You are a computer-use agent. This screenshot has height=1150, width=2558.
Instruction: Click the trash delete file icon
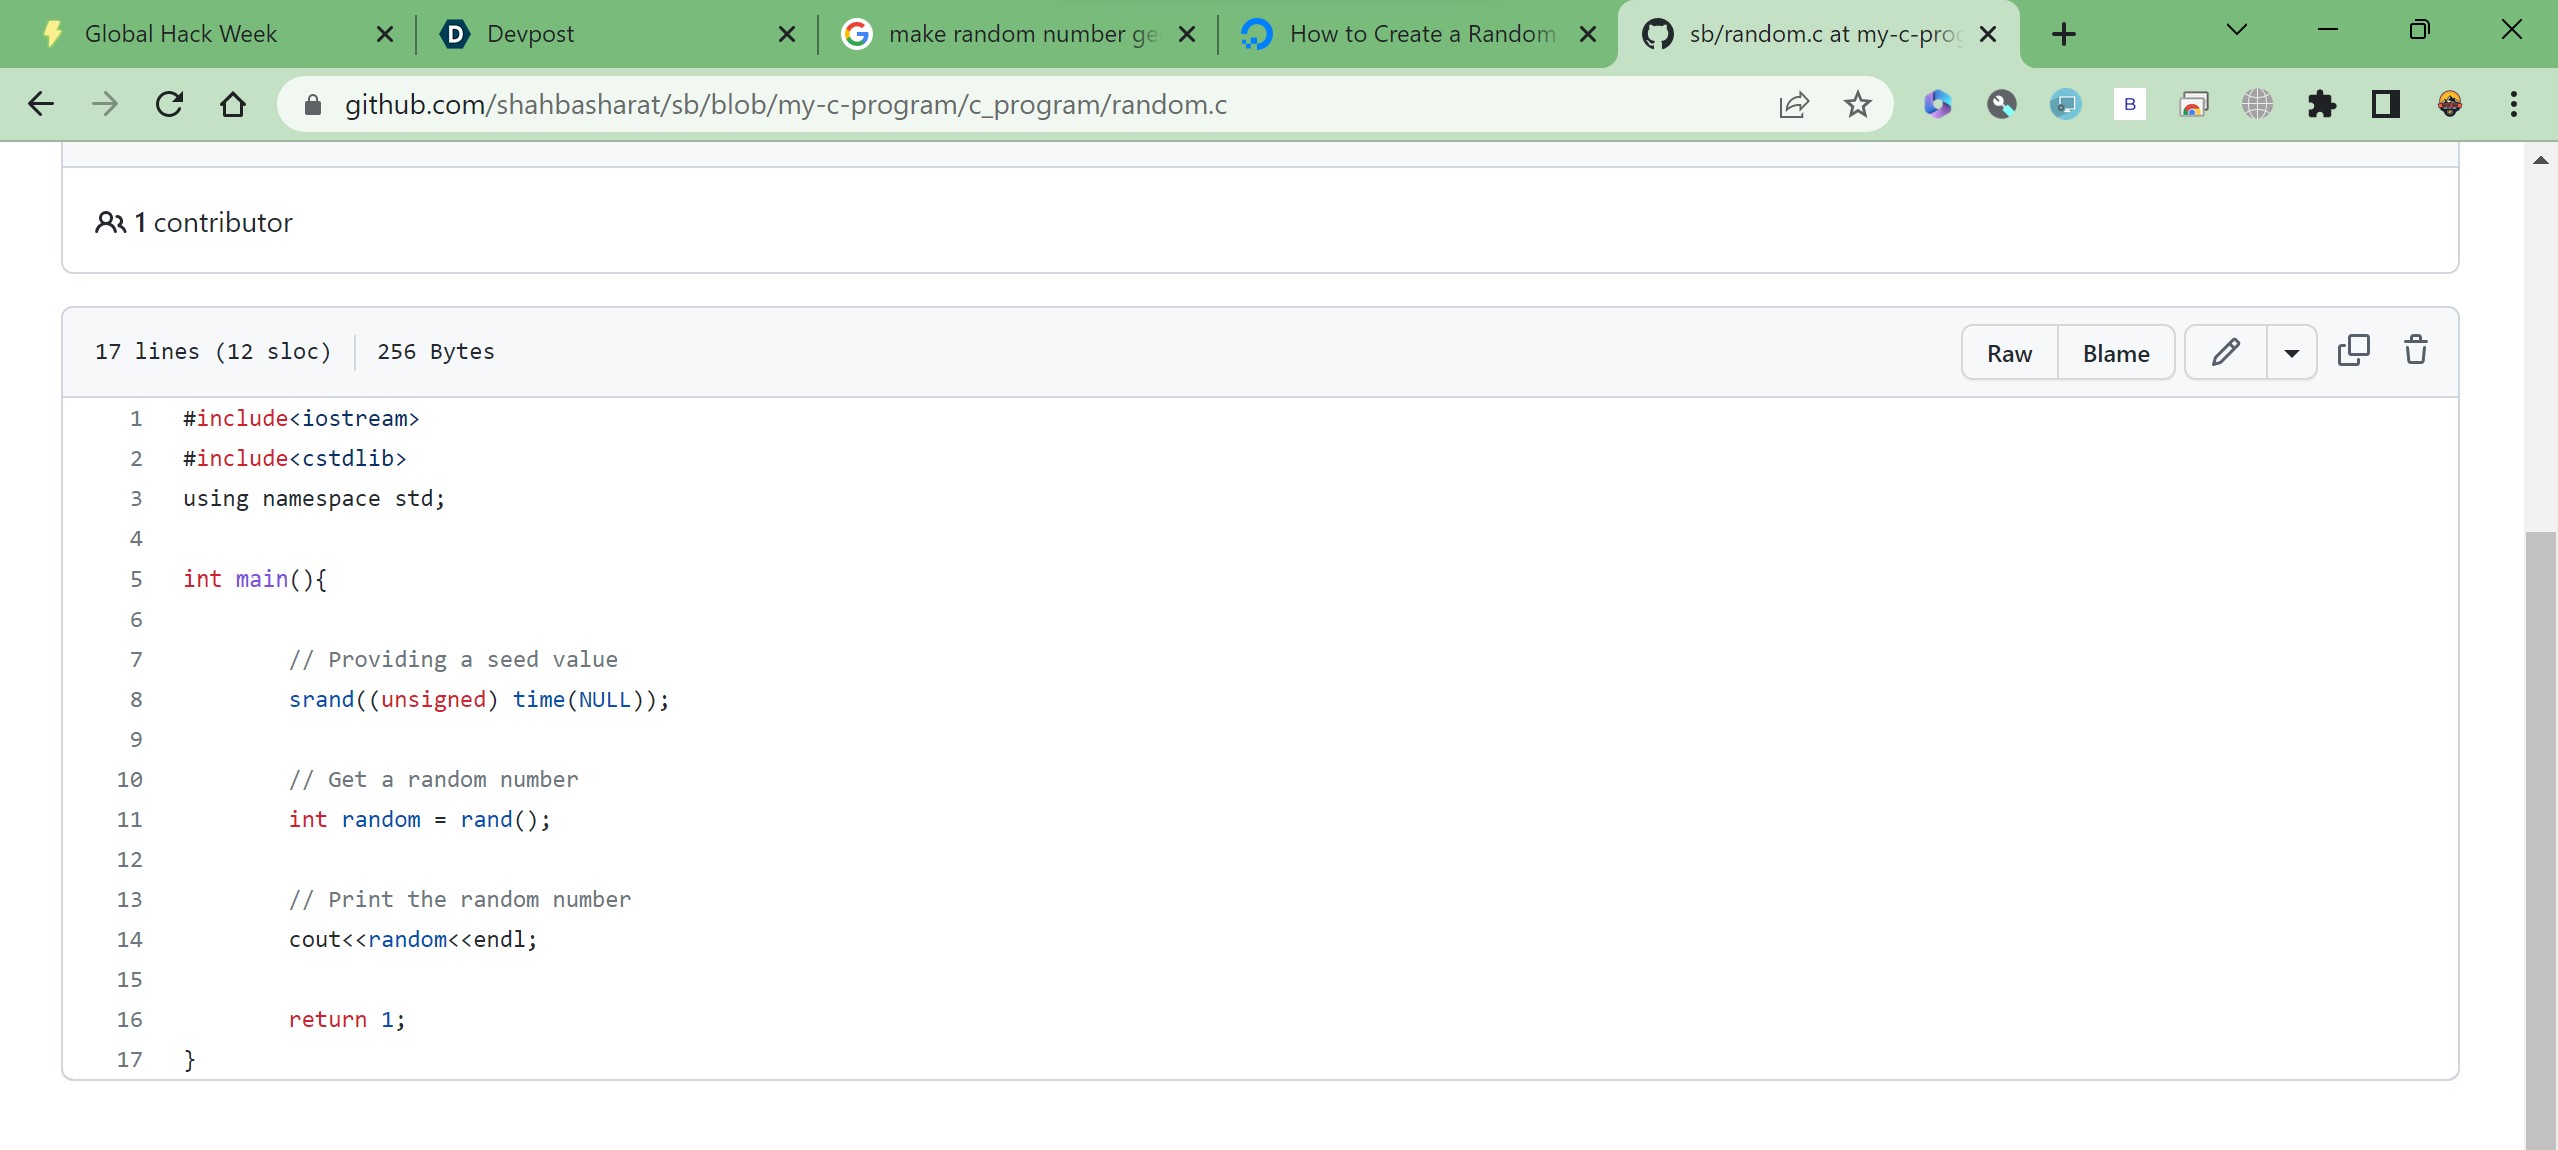[x=2415, y=351]
